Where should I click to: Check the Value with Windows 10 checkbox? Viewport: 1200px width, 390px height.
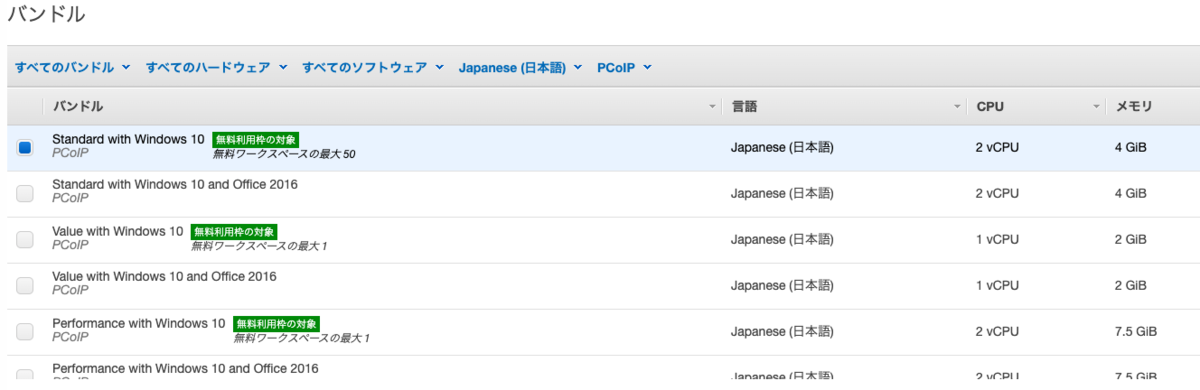tap(25, 239)
